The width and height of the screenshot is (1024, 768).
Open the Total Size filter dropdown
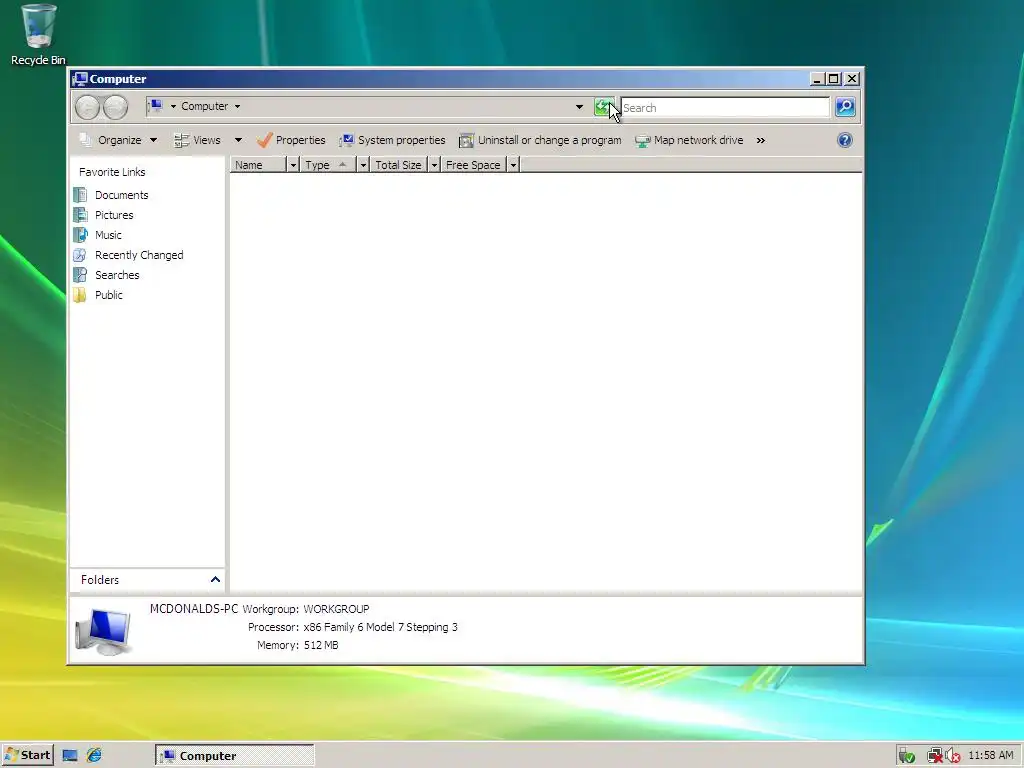pos(434,165)
